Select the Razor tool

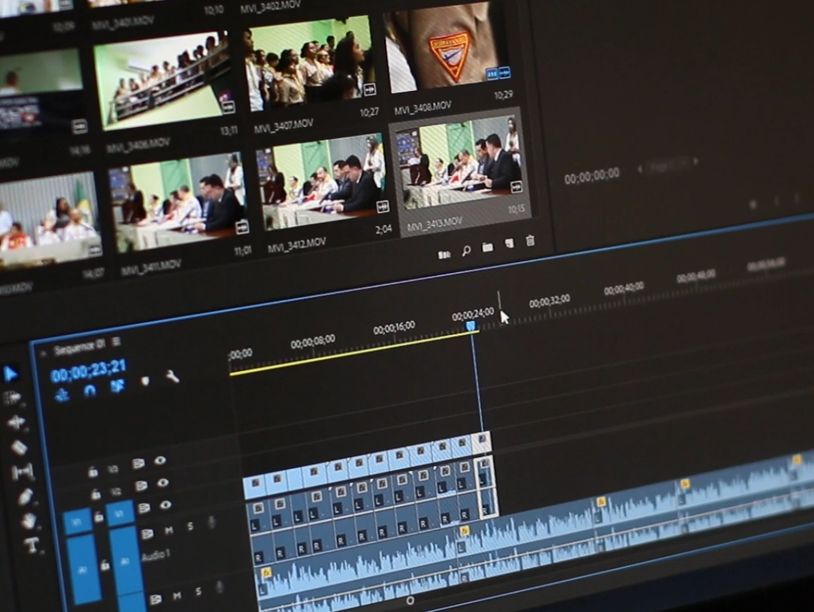[x=19, y=447]
